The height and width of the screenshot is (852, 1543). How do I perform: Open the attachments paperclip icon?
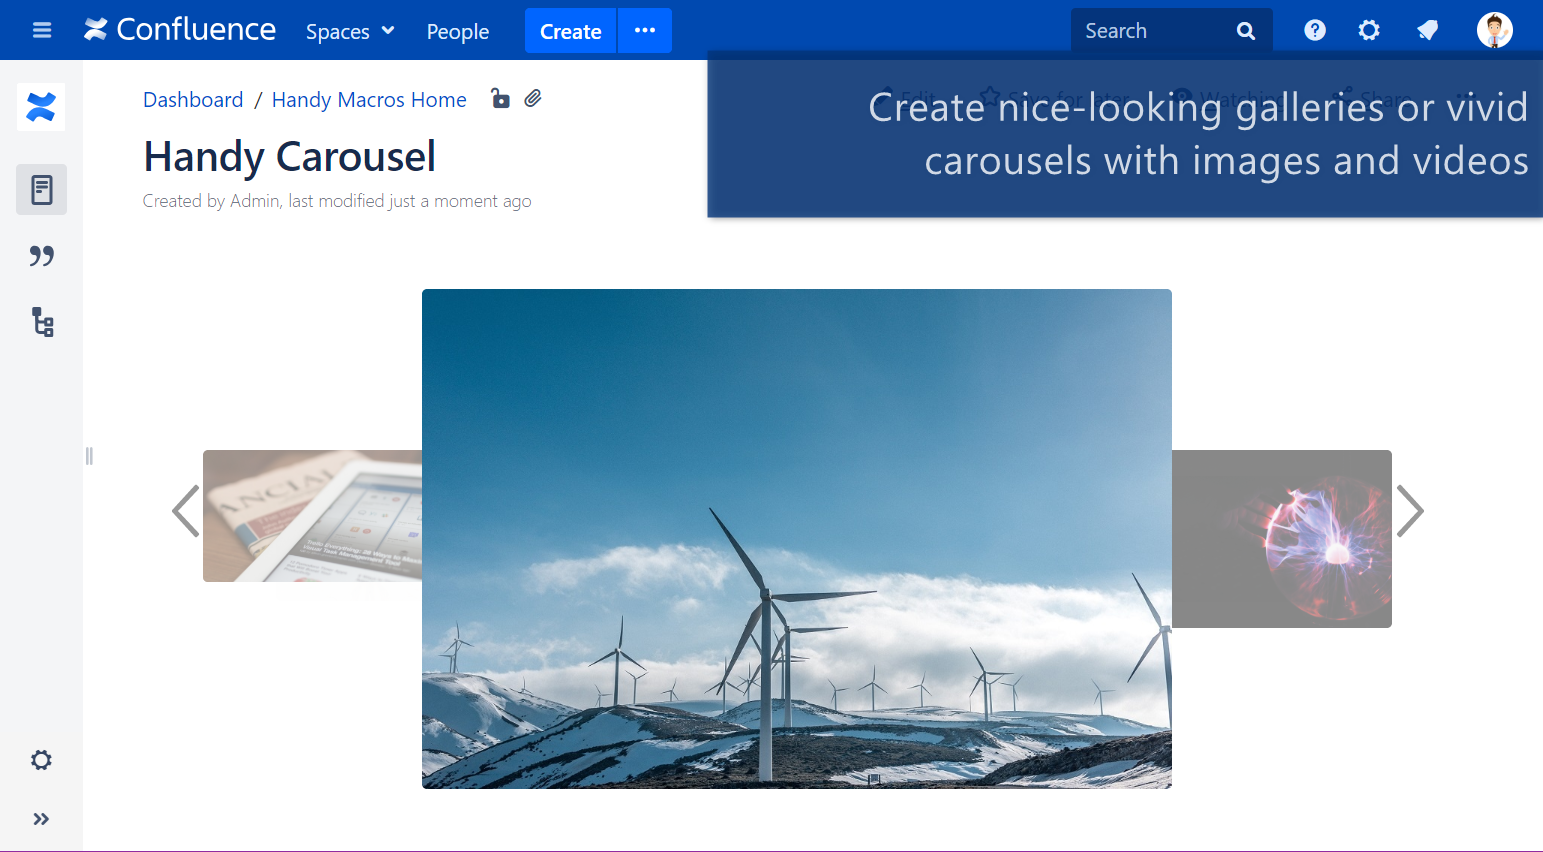pos(533,98)
